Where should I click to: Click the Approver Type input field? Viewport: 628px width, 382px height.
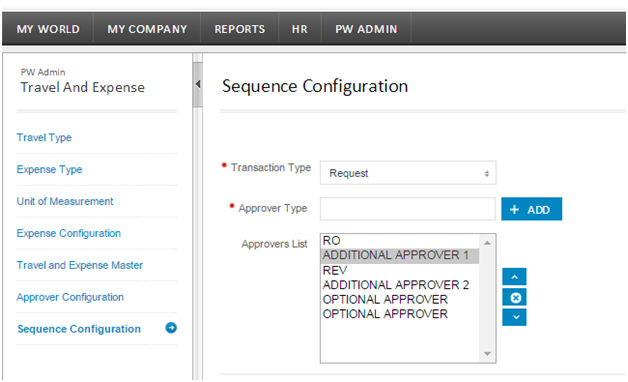(x=408, y=209)
